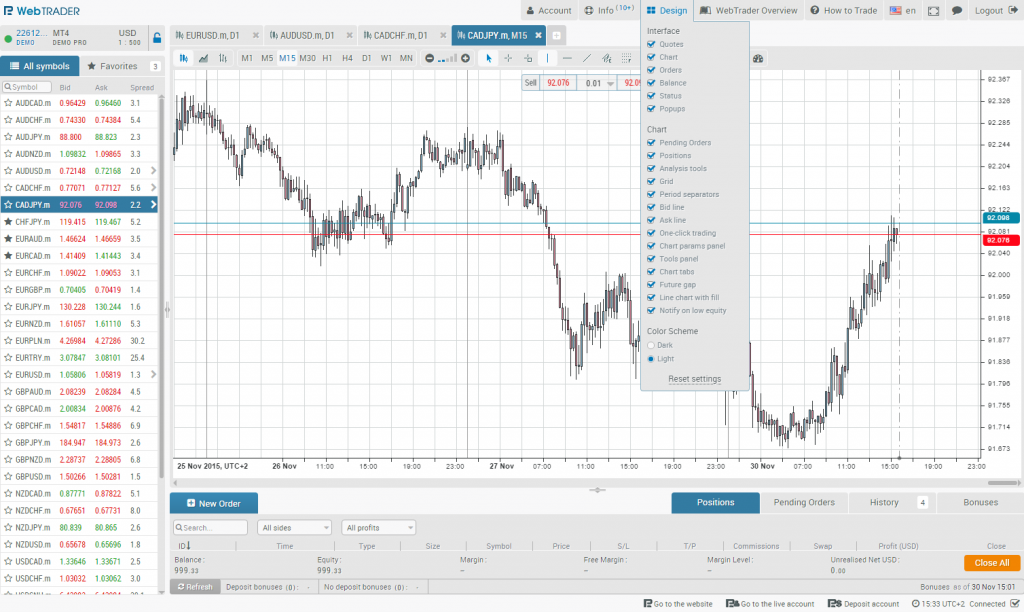Uncheck the Quotes interface checkbox

(x=651, y=44)
